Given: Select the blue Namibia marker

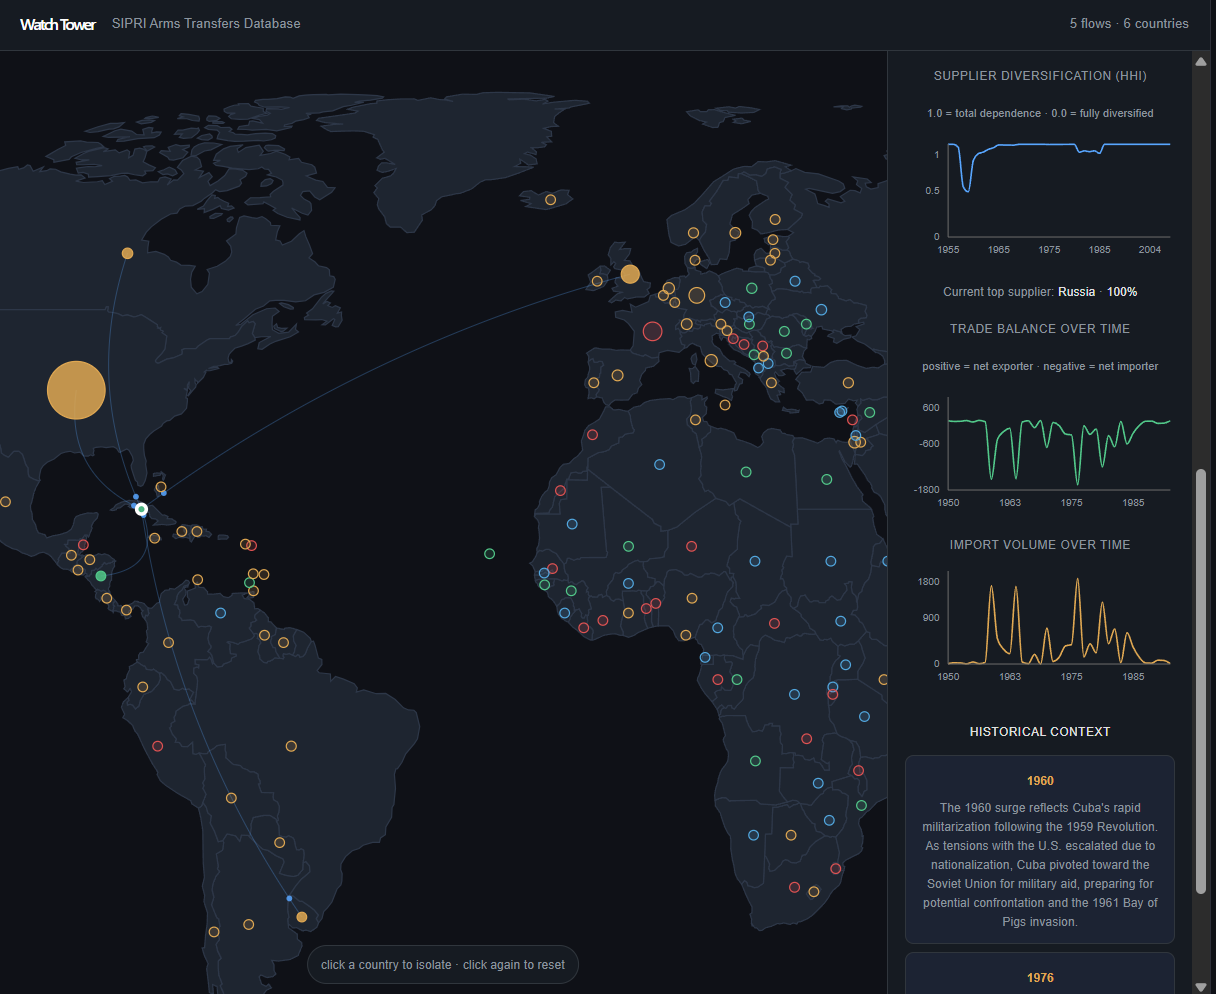Looking at the screenshot, I should tap(753, 835).
